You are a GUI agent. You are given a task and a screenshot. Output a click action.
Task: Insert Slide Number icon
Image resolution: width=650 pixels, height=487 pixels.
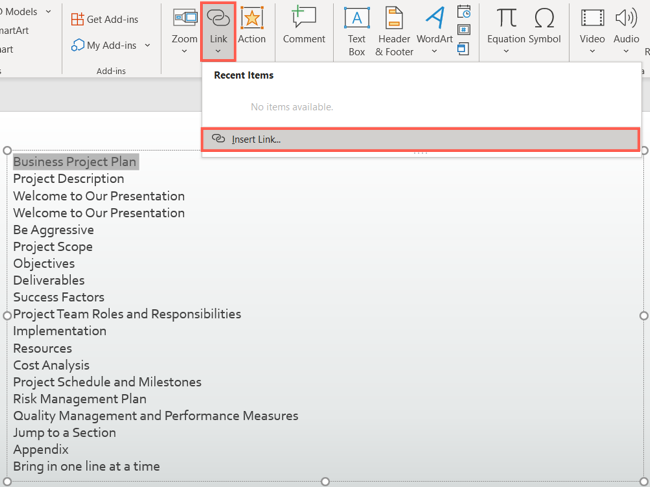tap(463, 30)
